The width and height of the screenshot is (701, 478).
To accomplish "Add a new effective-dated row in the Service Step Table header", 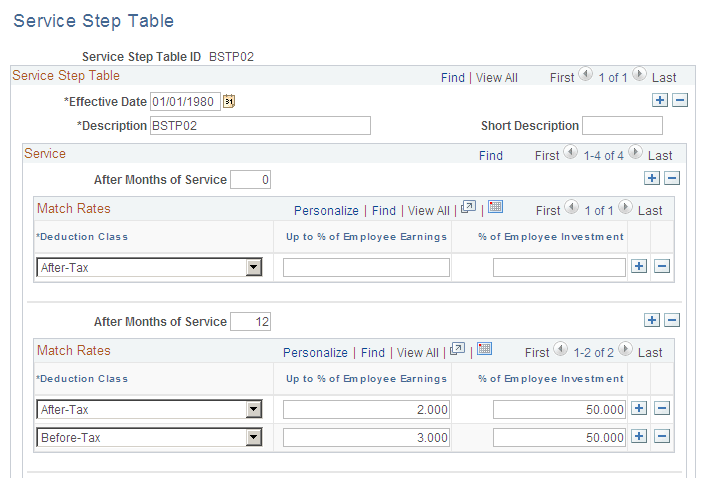I will 659,101.
